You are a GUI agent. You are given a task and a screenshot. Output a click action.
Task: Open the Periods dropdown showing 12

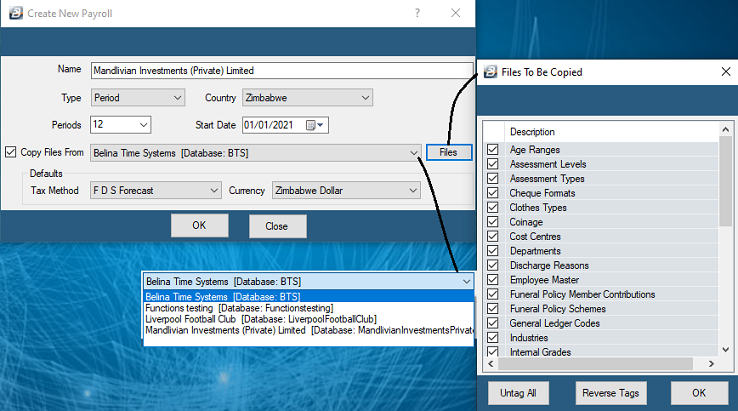[120, 125]
